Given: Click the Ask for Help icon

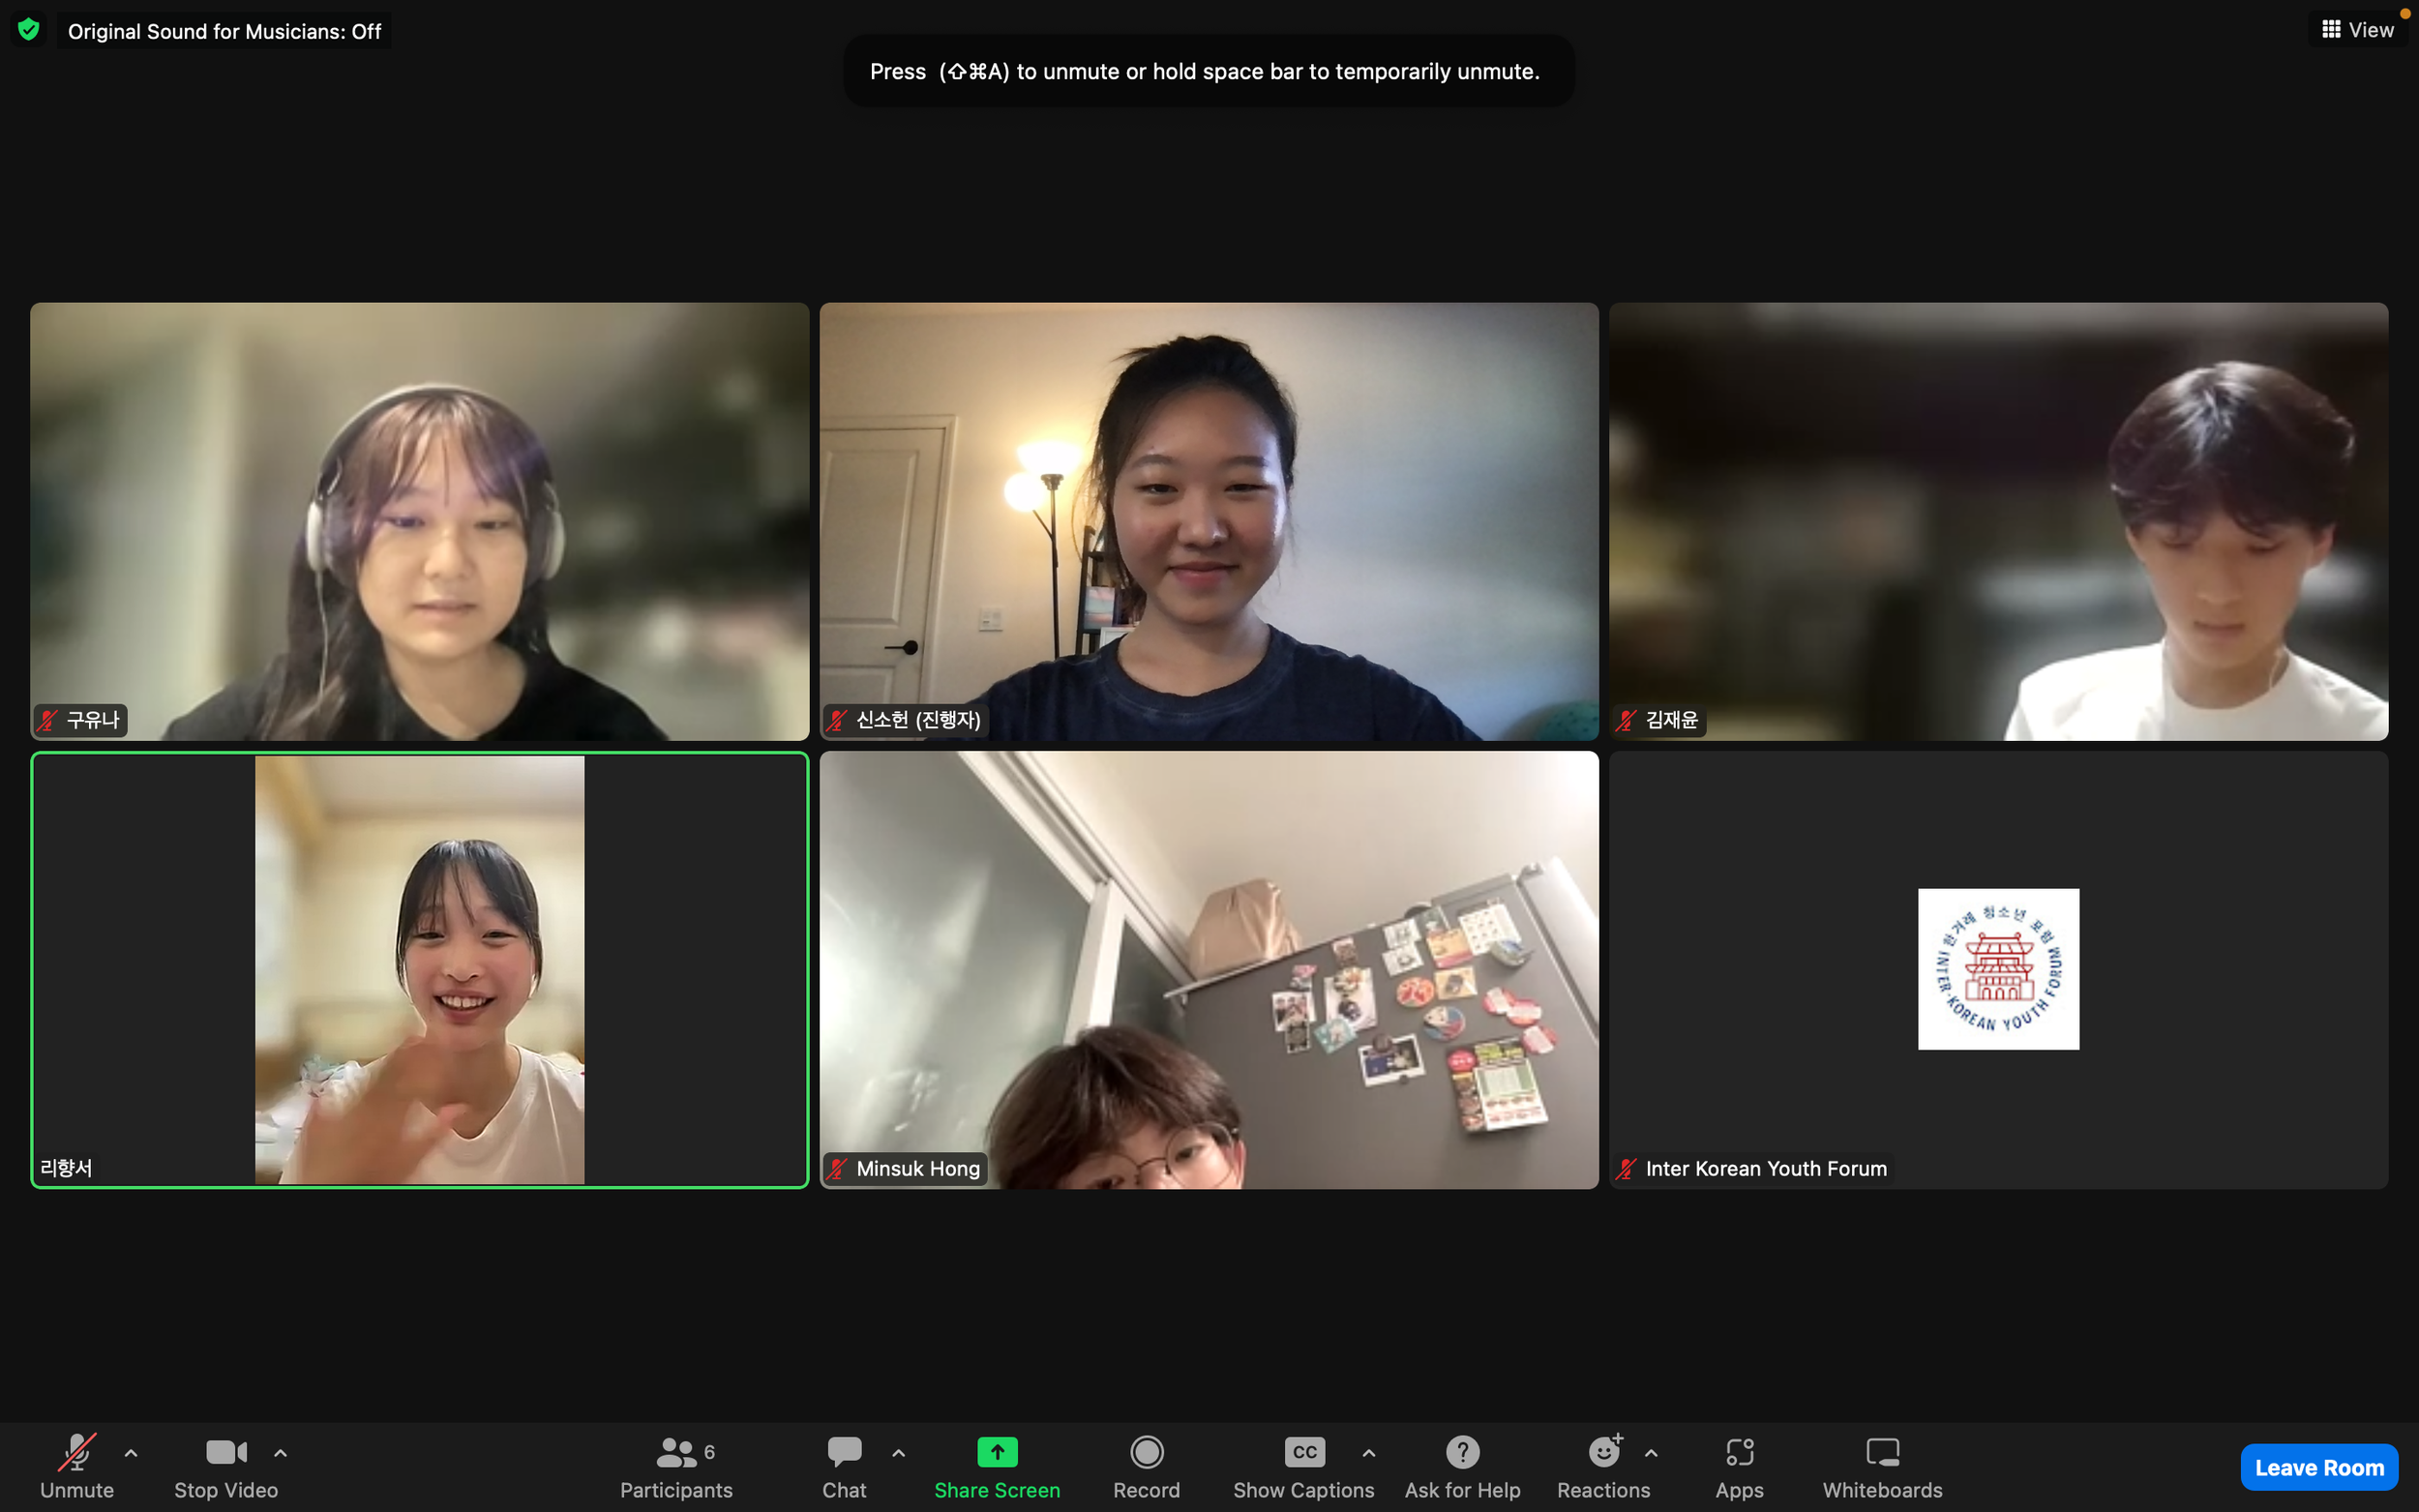Looking at the screenshot, I should tap(1462, 1452).
